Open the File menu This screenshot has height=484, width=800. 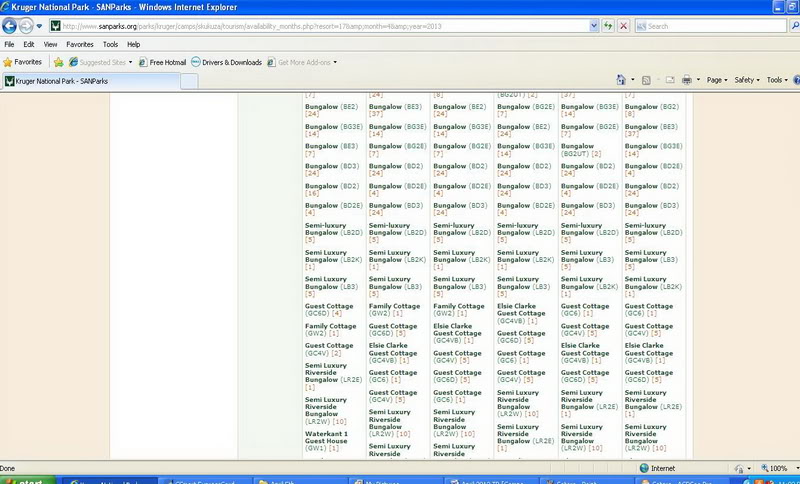click(x=9, y=44)
